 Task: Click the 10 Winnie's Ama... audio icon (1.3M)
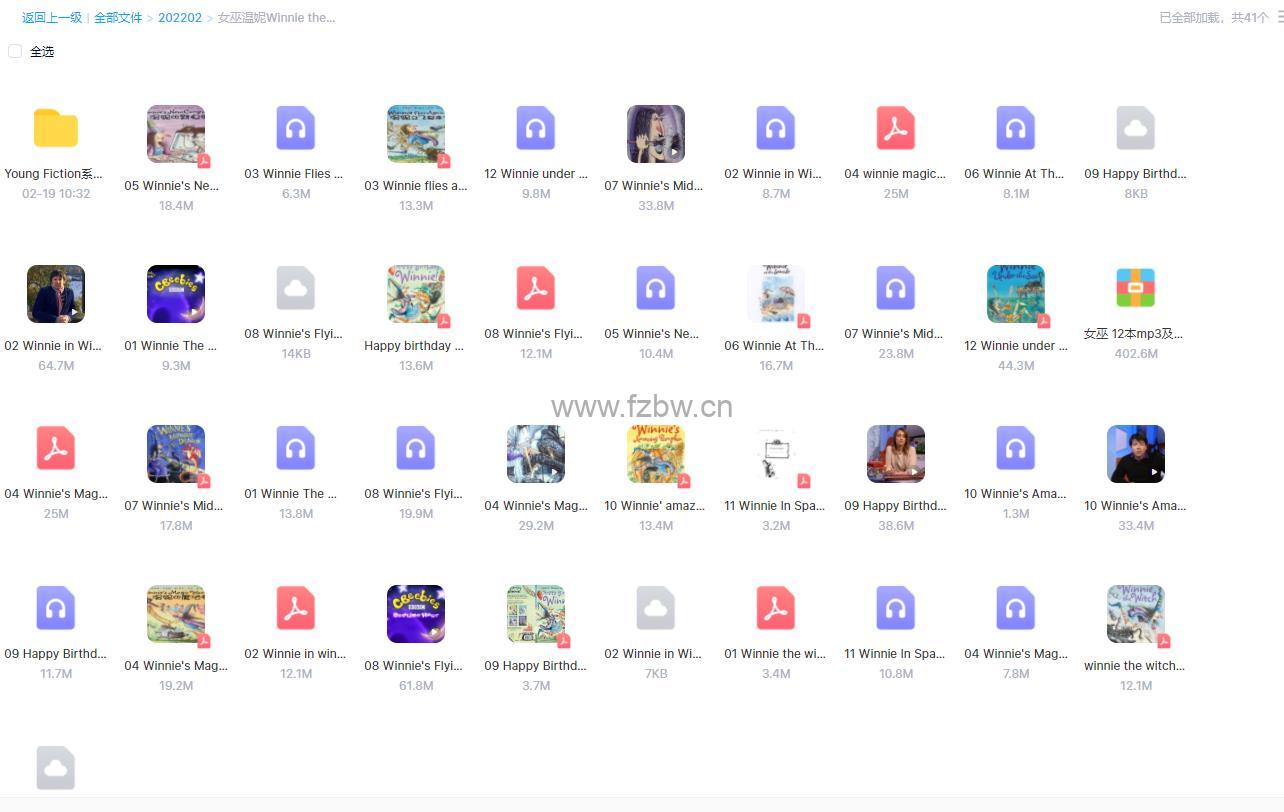[x=1016, y=449]
